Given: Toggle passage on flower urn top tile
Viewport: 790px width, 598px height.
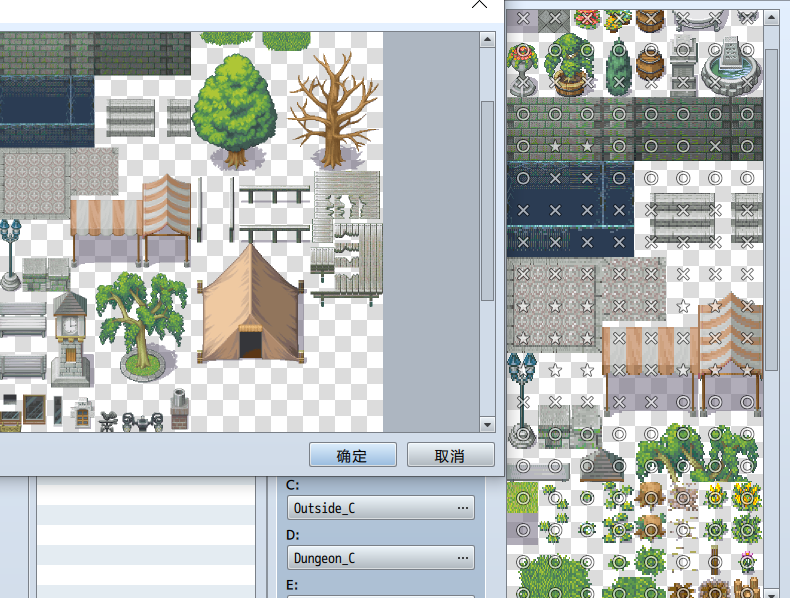Looking at the screenshot, I should [x=523, y=50].
